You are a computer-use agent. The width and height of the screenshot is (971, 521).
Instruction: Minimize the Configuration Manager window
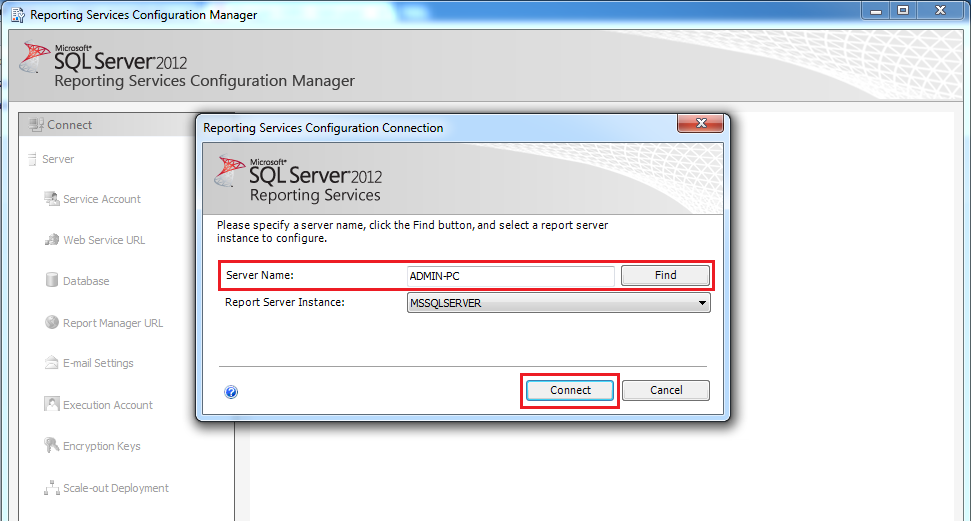875,11
